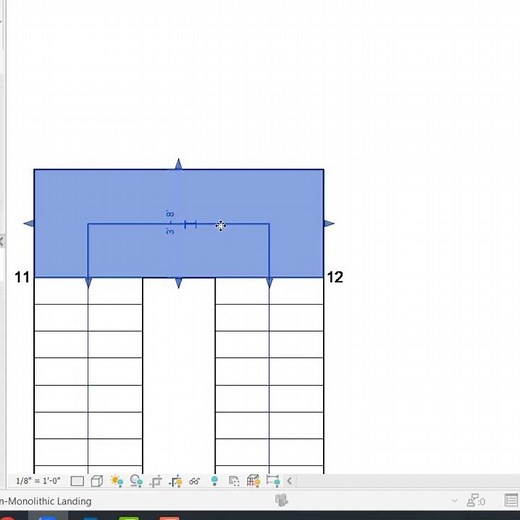This screenshot has width=520, height=520.
Task: Open Temporary Hide/Isolate glasses menu
Action: coord(194,481)
